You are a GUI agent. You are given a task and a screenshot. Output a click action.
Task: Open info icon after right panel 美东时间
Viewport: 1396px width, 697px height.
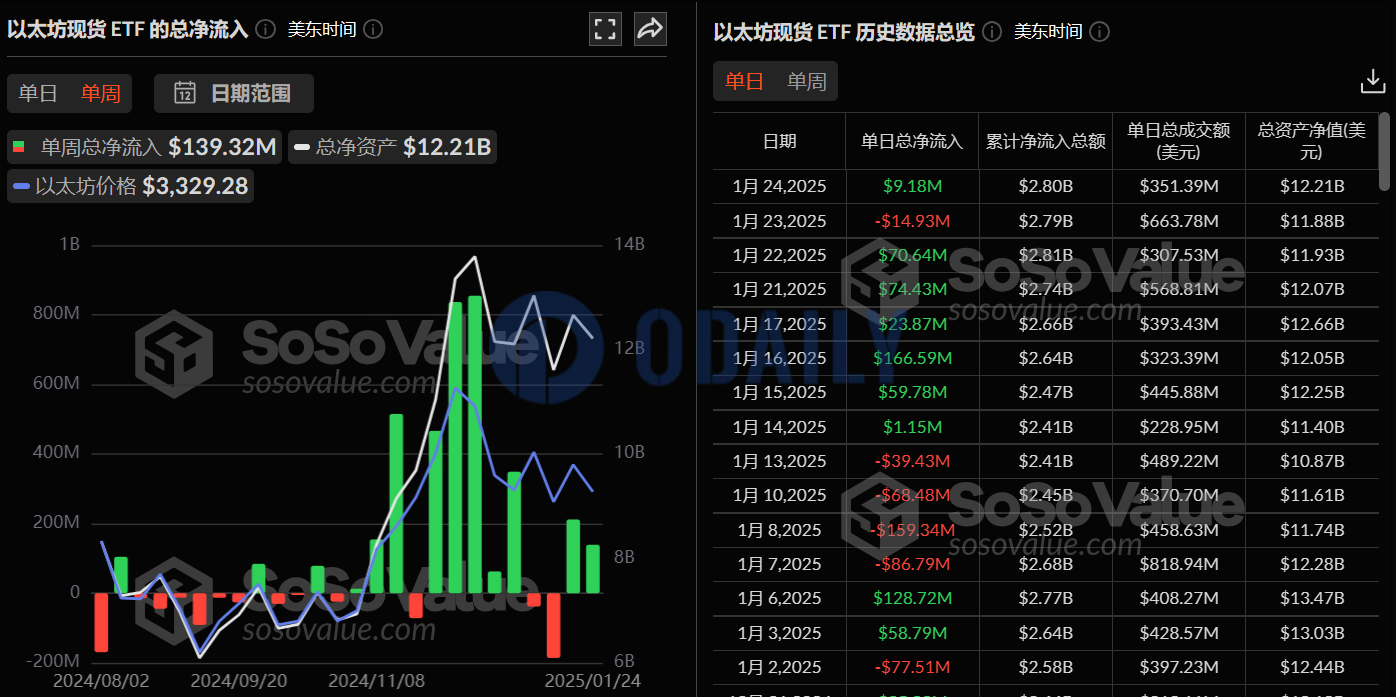[1099, 31]
